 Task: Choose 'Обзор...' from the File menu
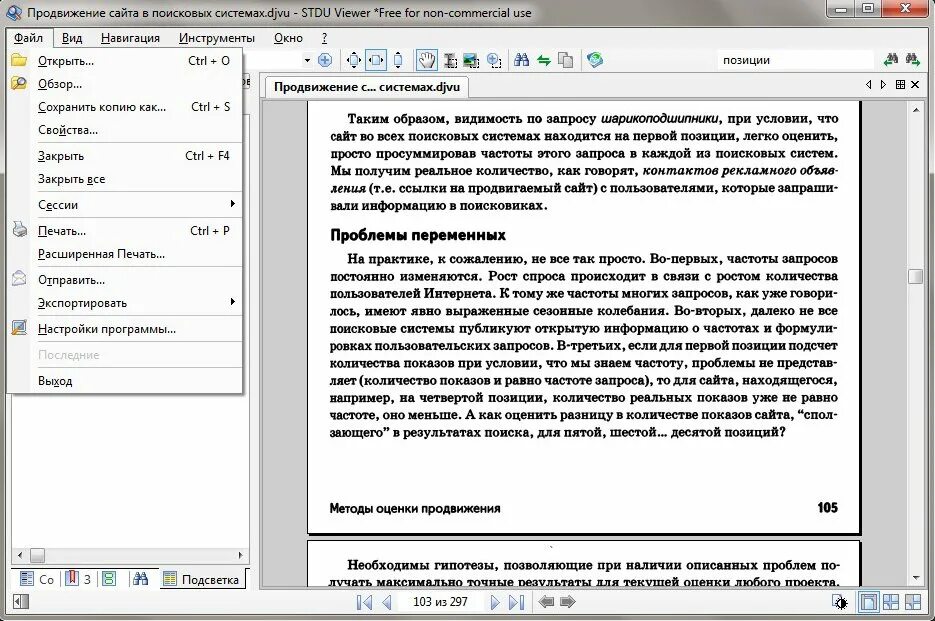point(125,84)
